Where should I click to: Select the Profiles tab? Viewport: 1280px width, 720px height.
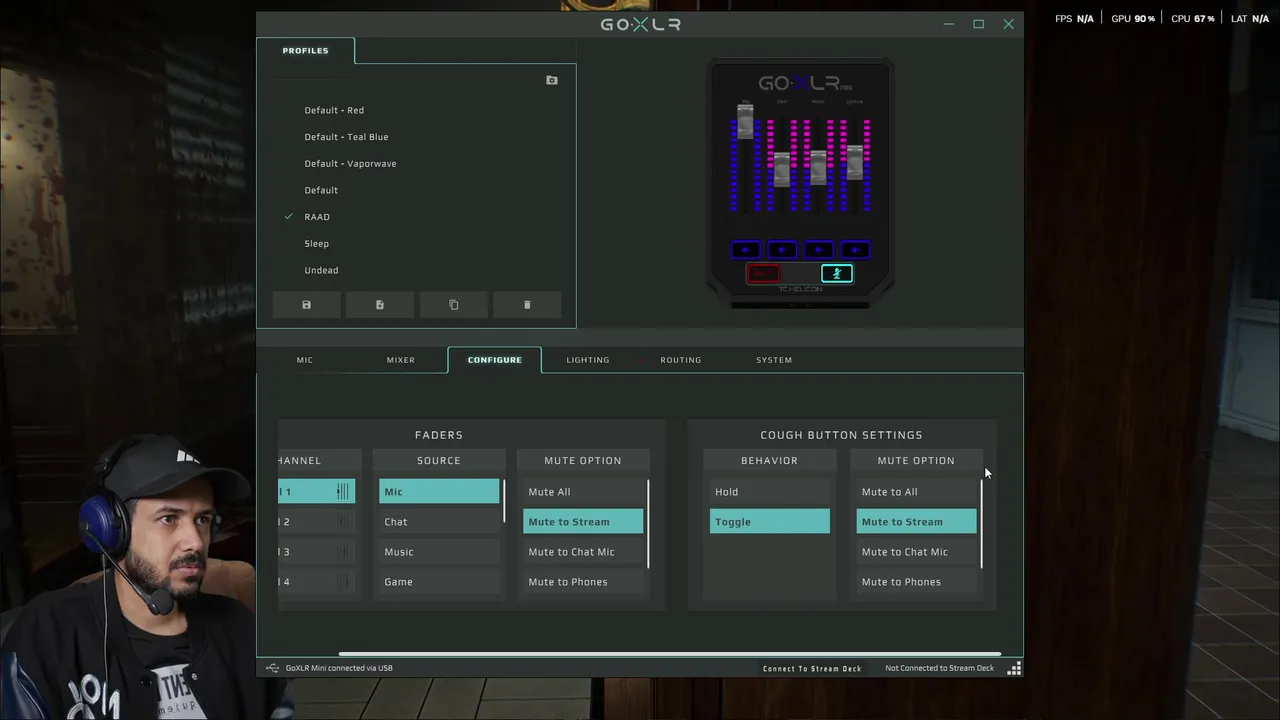tap(305, 50)
